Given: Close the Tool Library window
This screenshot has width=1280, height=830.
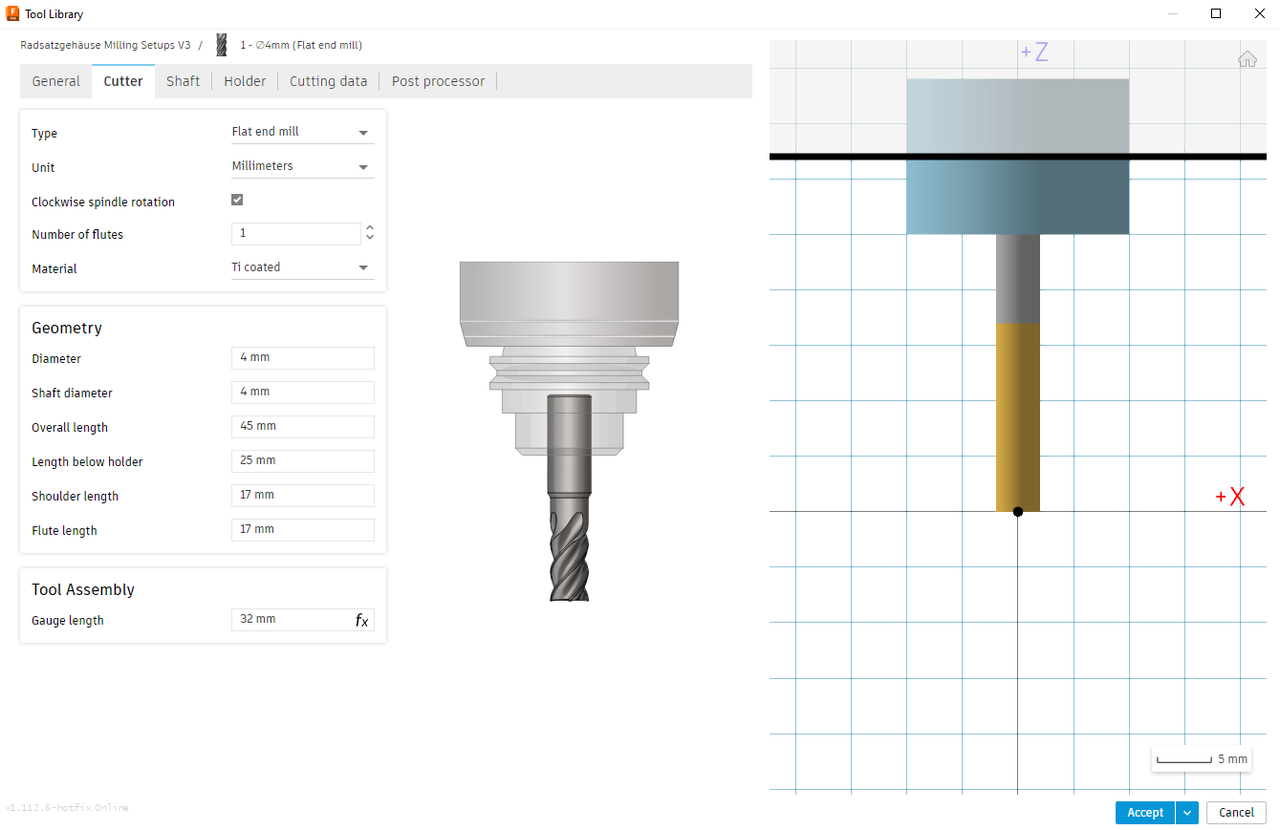Looking at the screenshot, I should pyautogui.click(x=1260, y=14).
